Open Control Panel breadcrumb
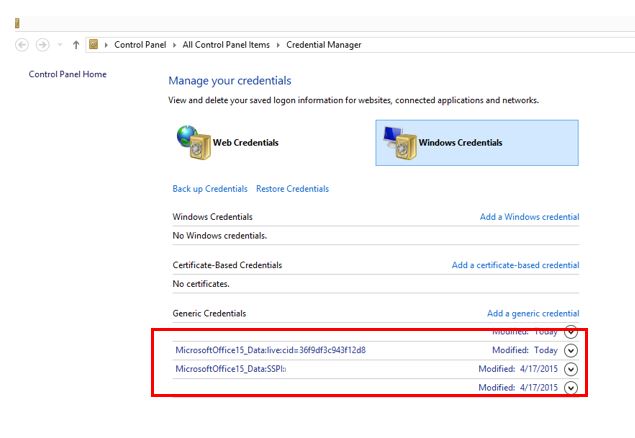The width and height of the screenshot is (635, 438). pos(140,45)
